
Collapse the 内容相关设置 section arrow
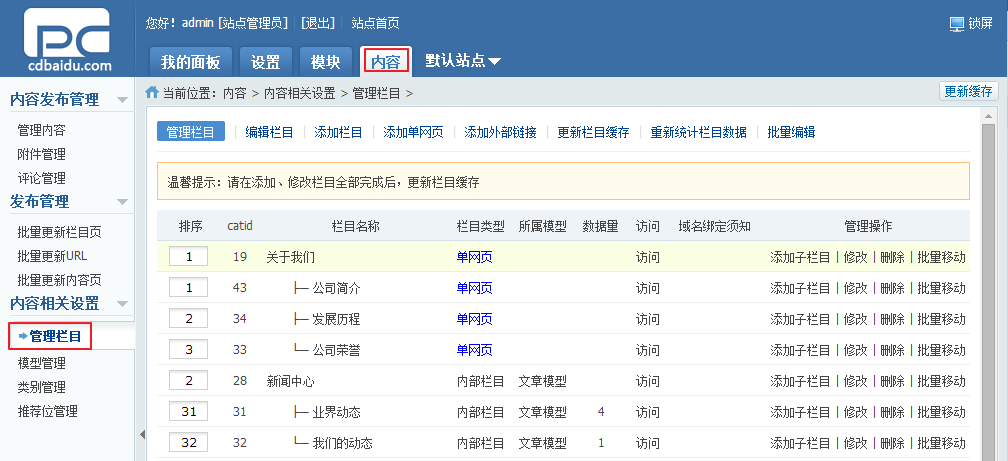coord(122,303)
